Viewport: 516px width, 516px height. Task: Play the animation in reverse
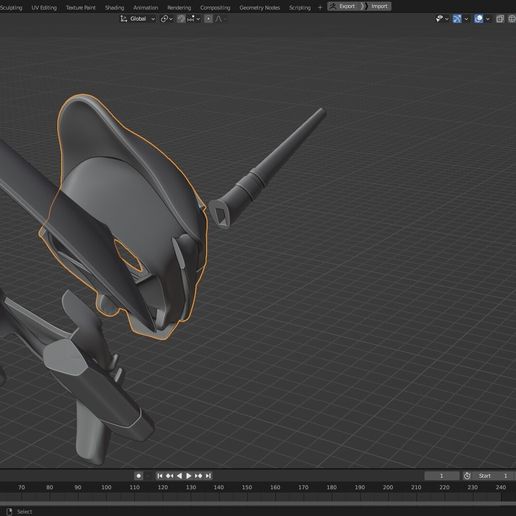coord(179,476)
